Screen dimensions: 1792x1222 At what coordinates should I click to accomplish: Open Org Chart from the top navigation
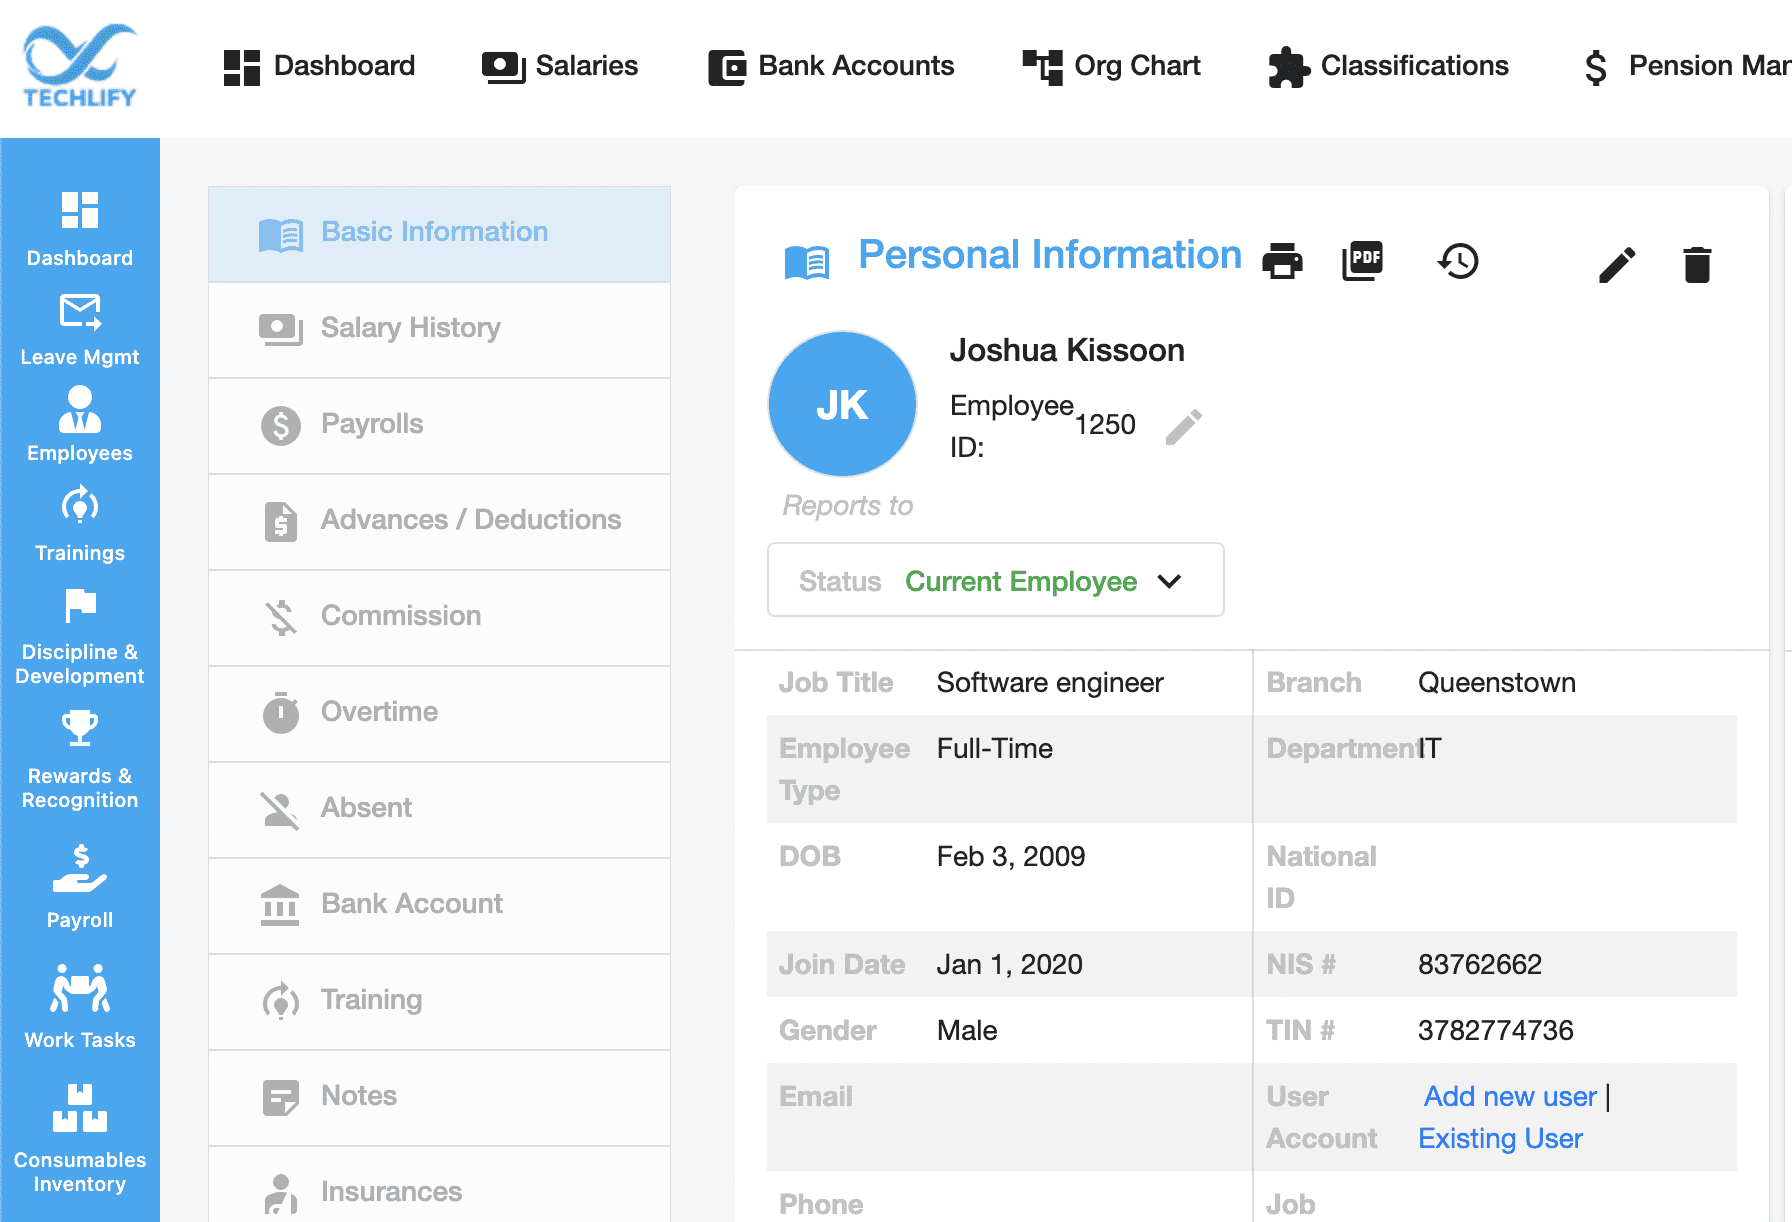tap(1111, 66)
